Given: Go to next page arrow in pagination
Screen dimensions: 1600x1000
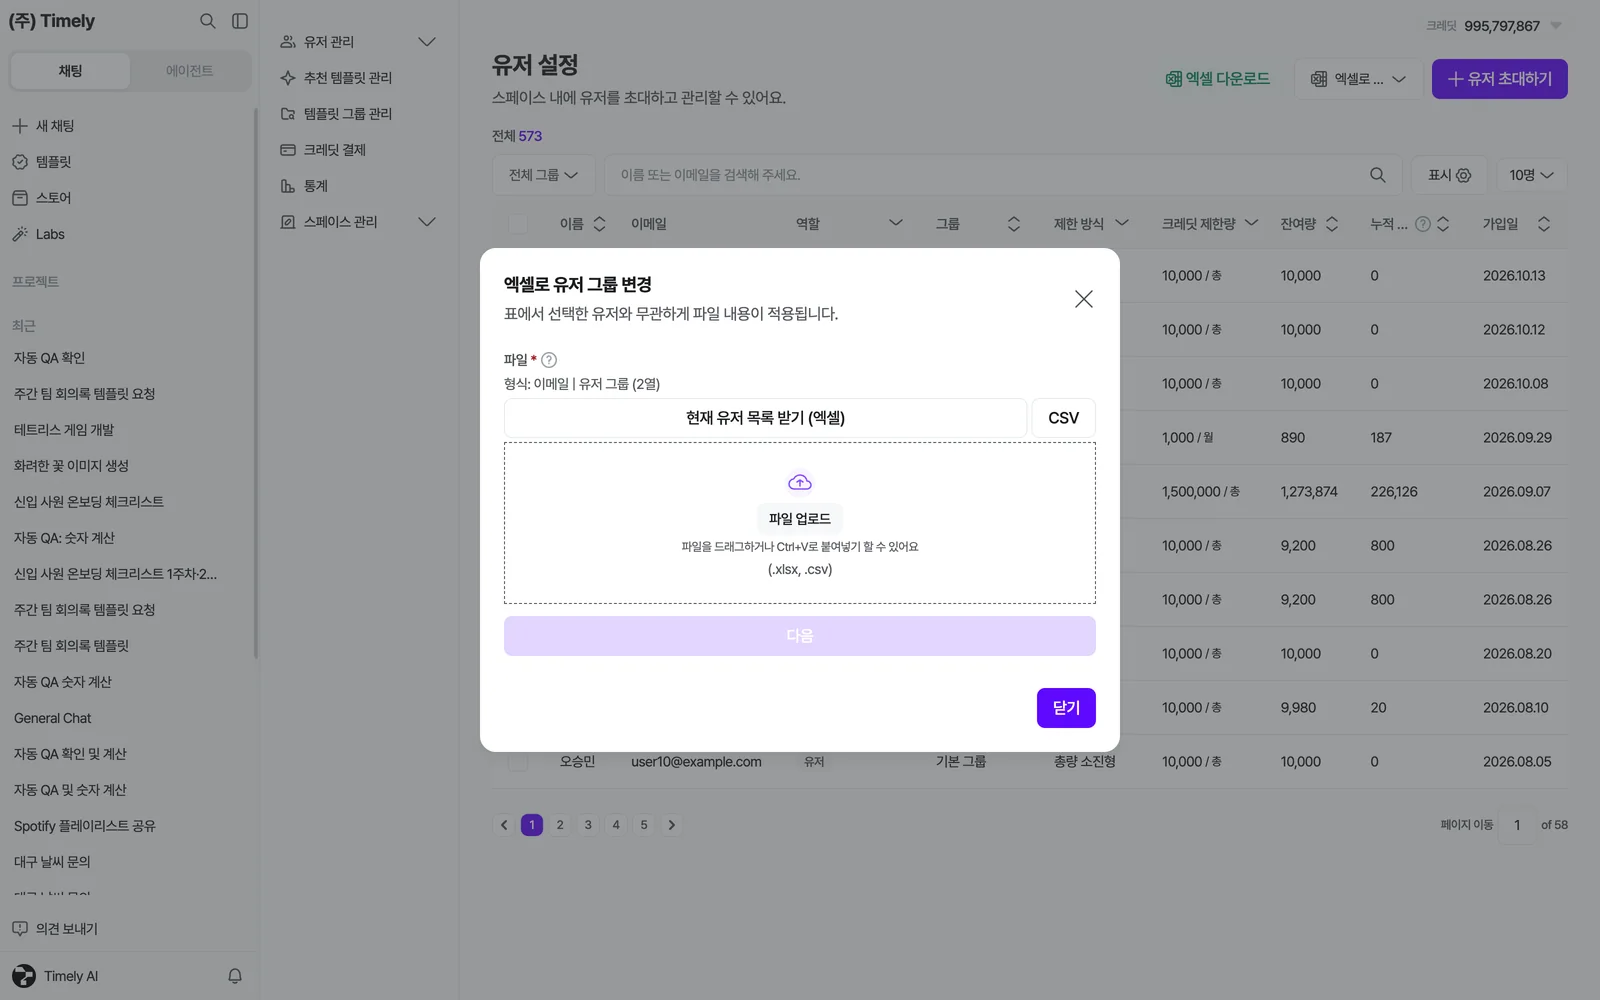Looking at the screenshot, I should coord(672,825).
